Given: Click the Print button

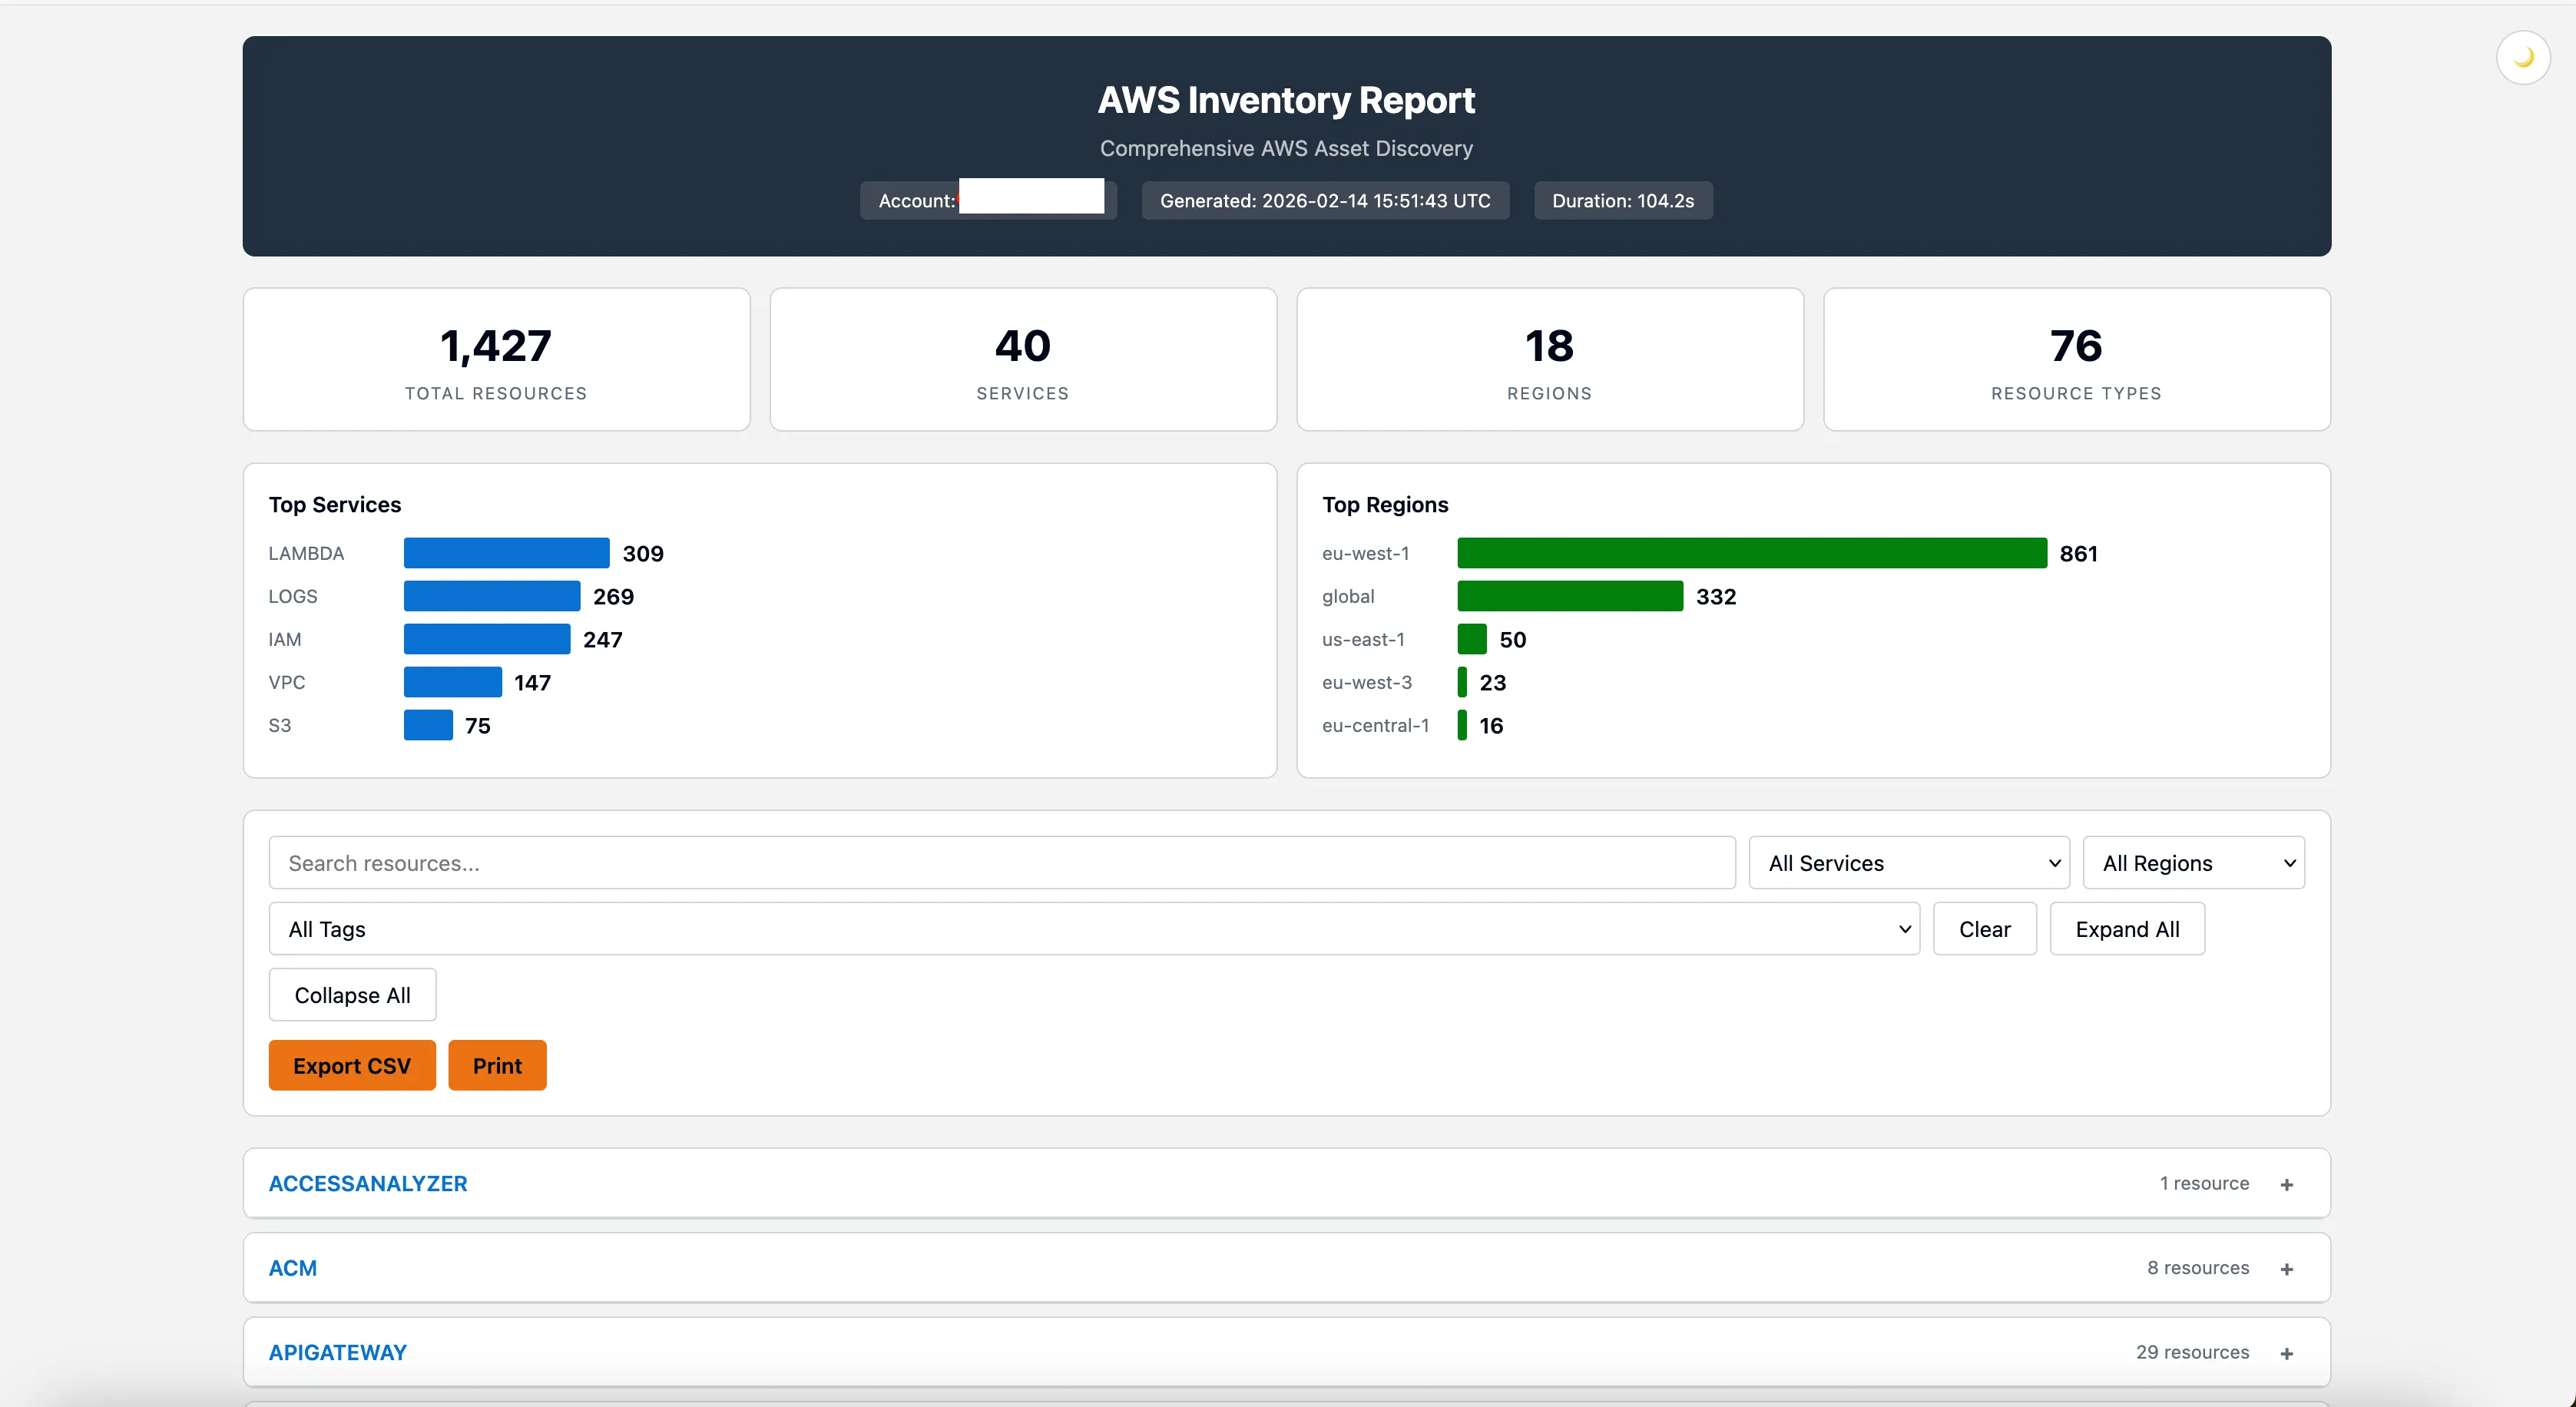Looking at the screenshot, I should click(x=497, y=1064).
